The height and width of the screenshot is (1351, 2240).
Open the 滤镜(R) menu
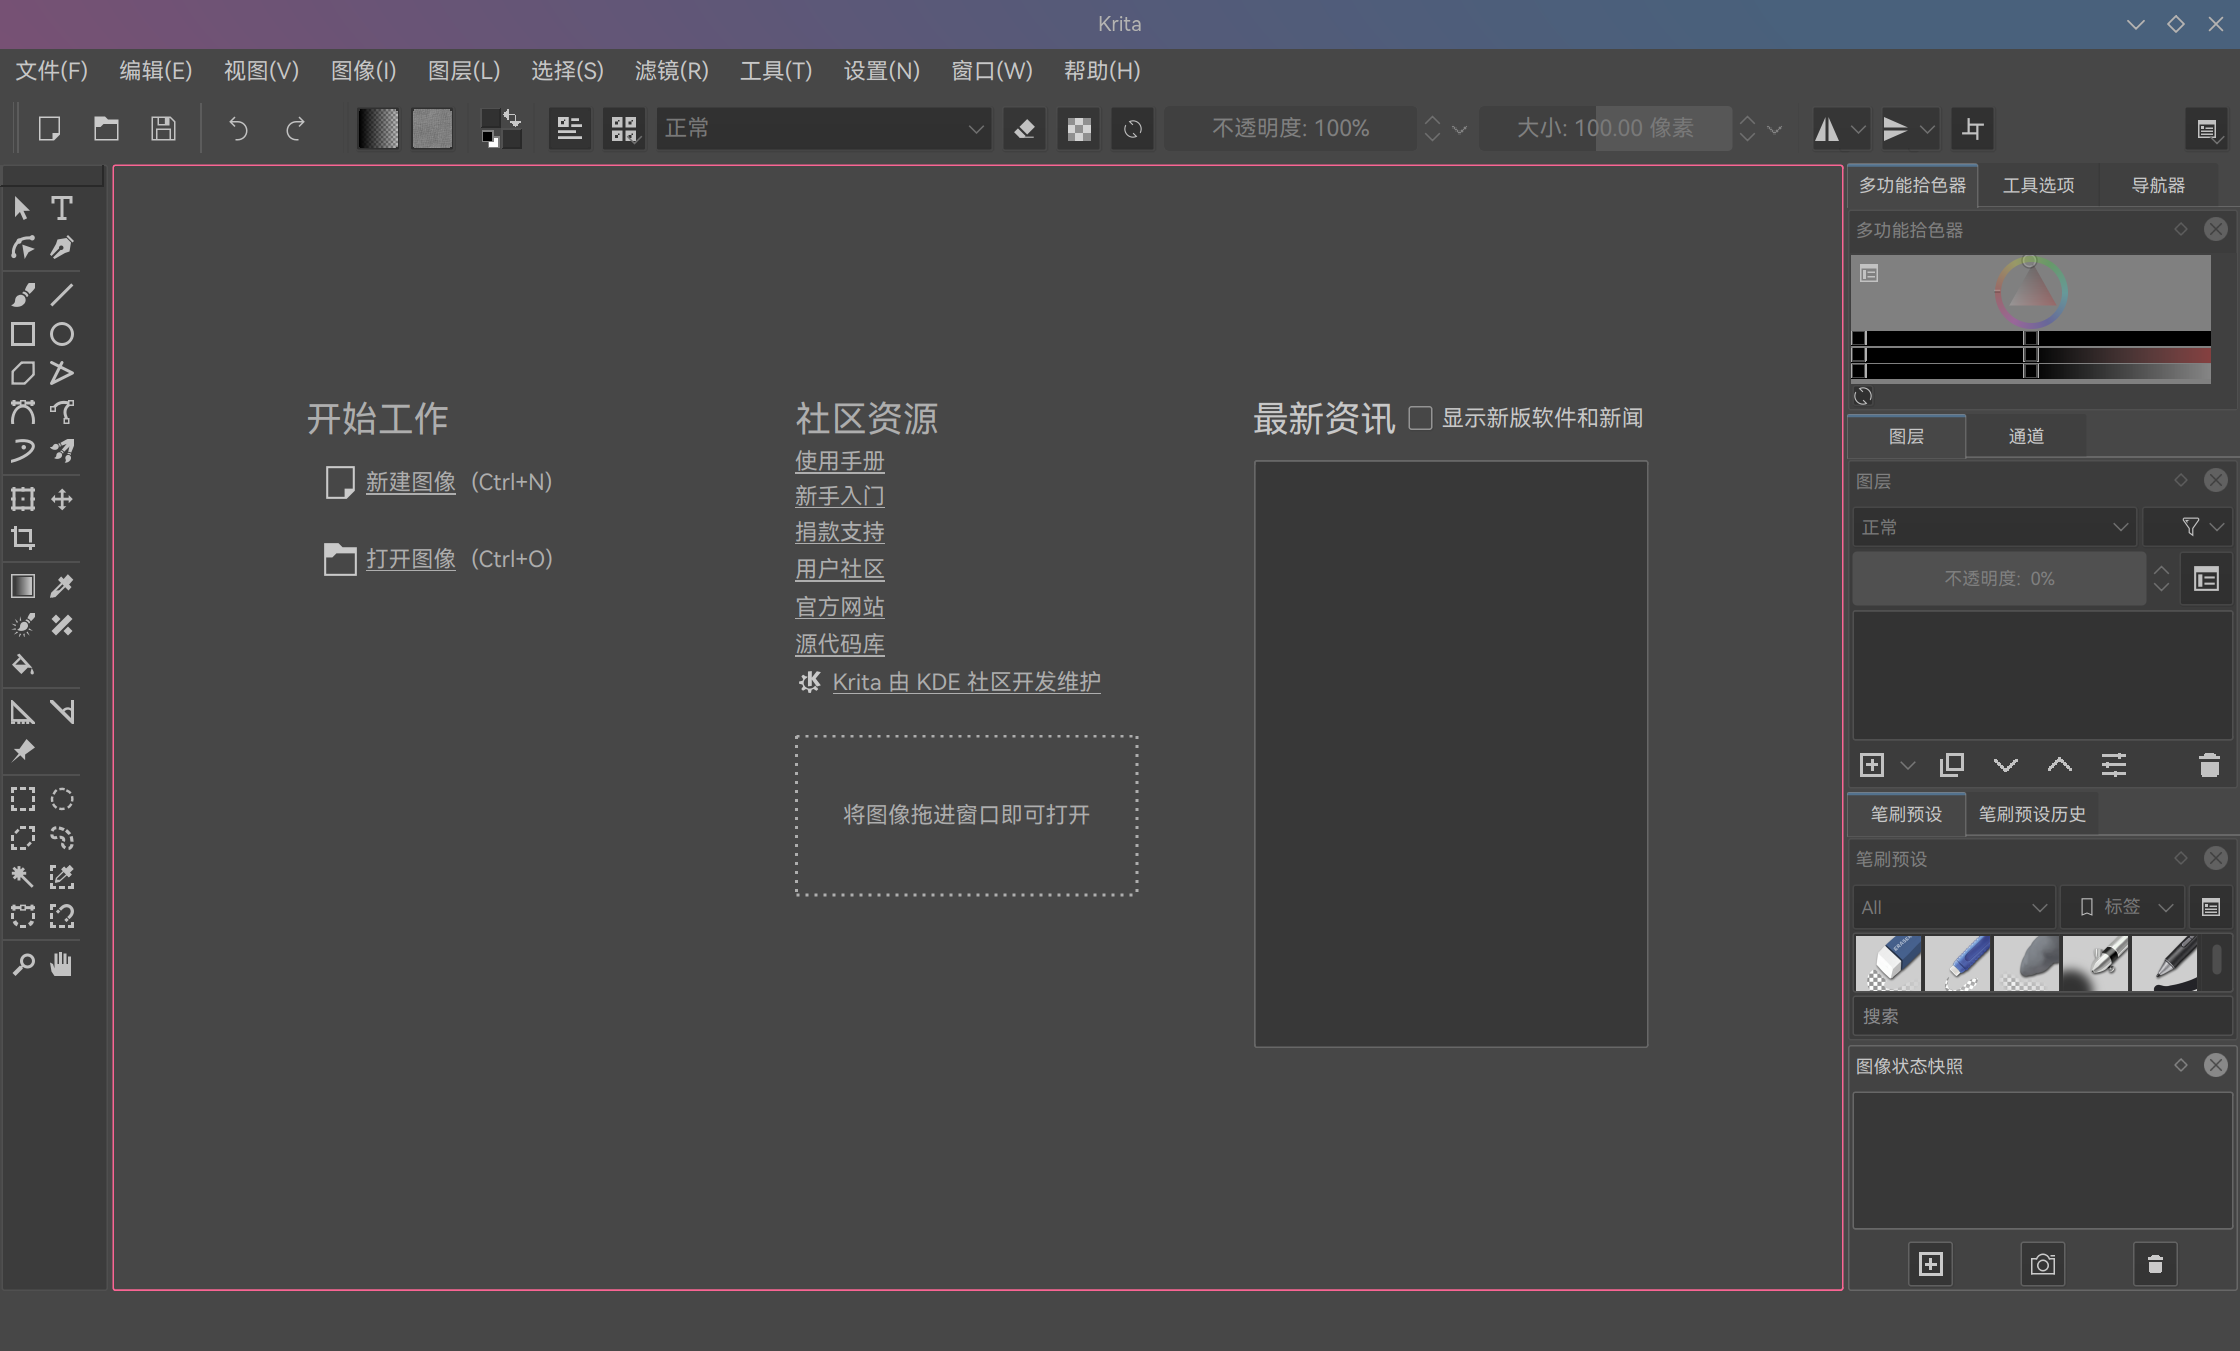[671, 71]
